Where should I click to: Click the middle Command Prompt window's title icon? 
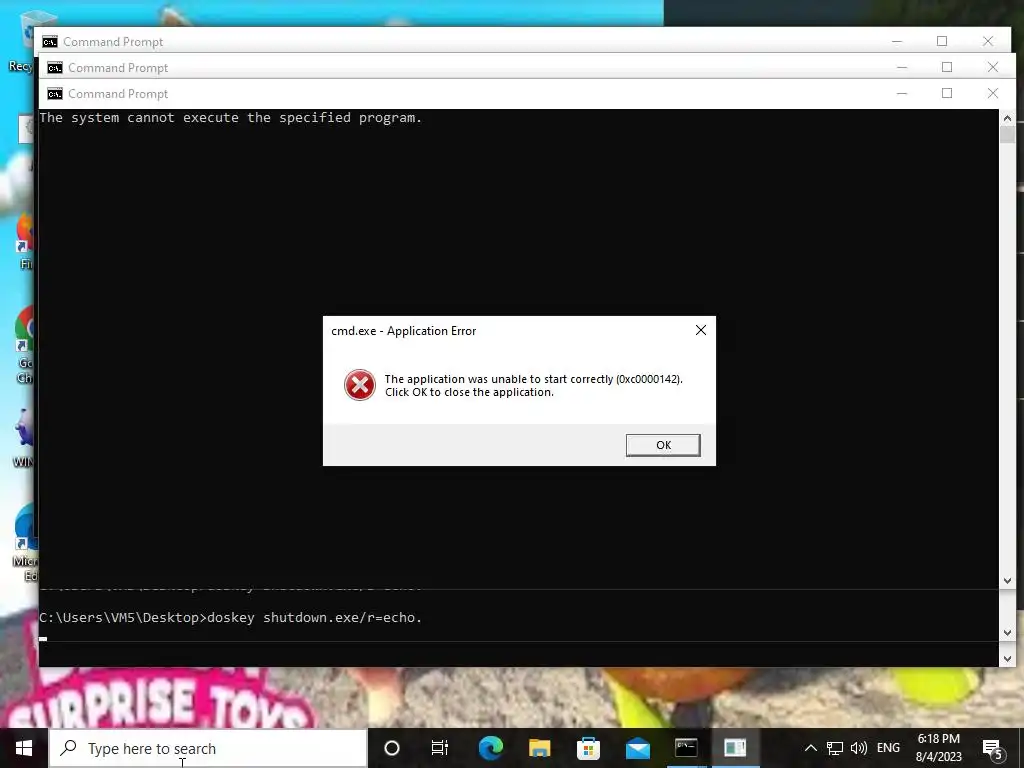[x=55, y=68]
